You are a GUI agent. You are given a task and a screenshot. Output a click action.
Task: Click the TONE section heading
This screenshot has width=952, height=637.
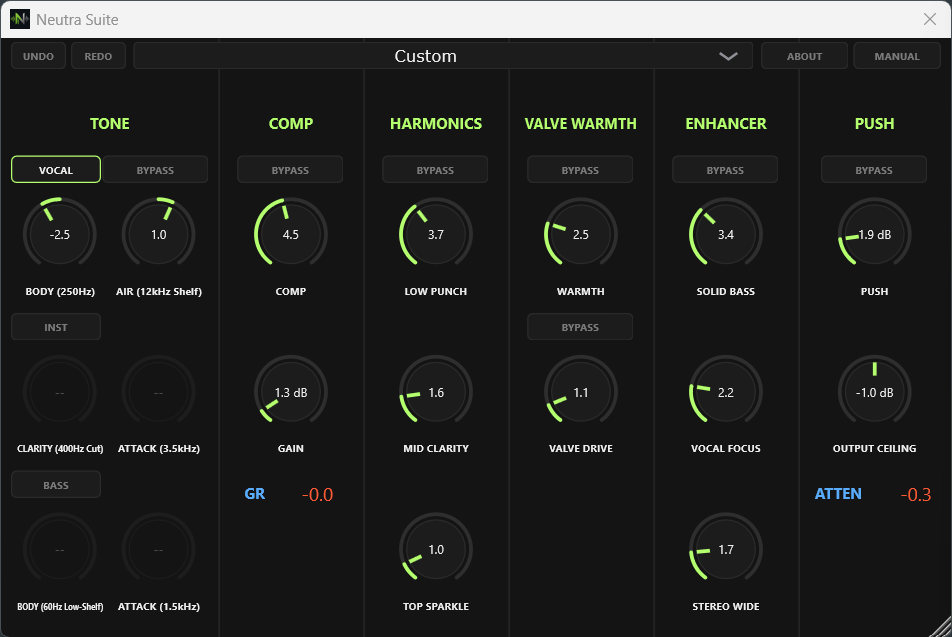tap(109, 123)
